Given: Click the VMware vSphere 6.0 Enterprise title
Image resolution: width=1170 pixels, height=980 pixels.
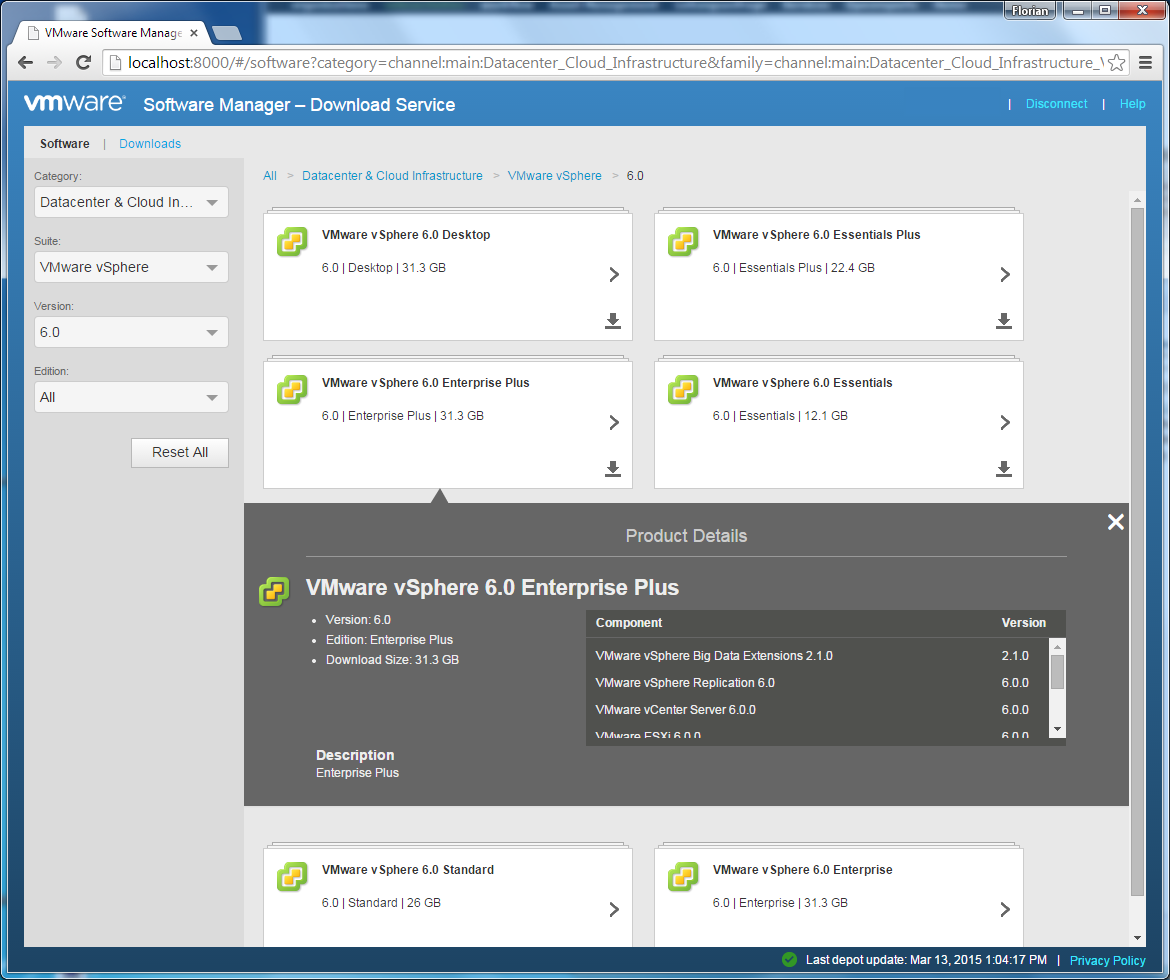Looking at the screenshot, I should click(802, 870).
